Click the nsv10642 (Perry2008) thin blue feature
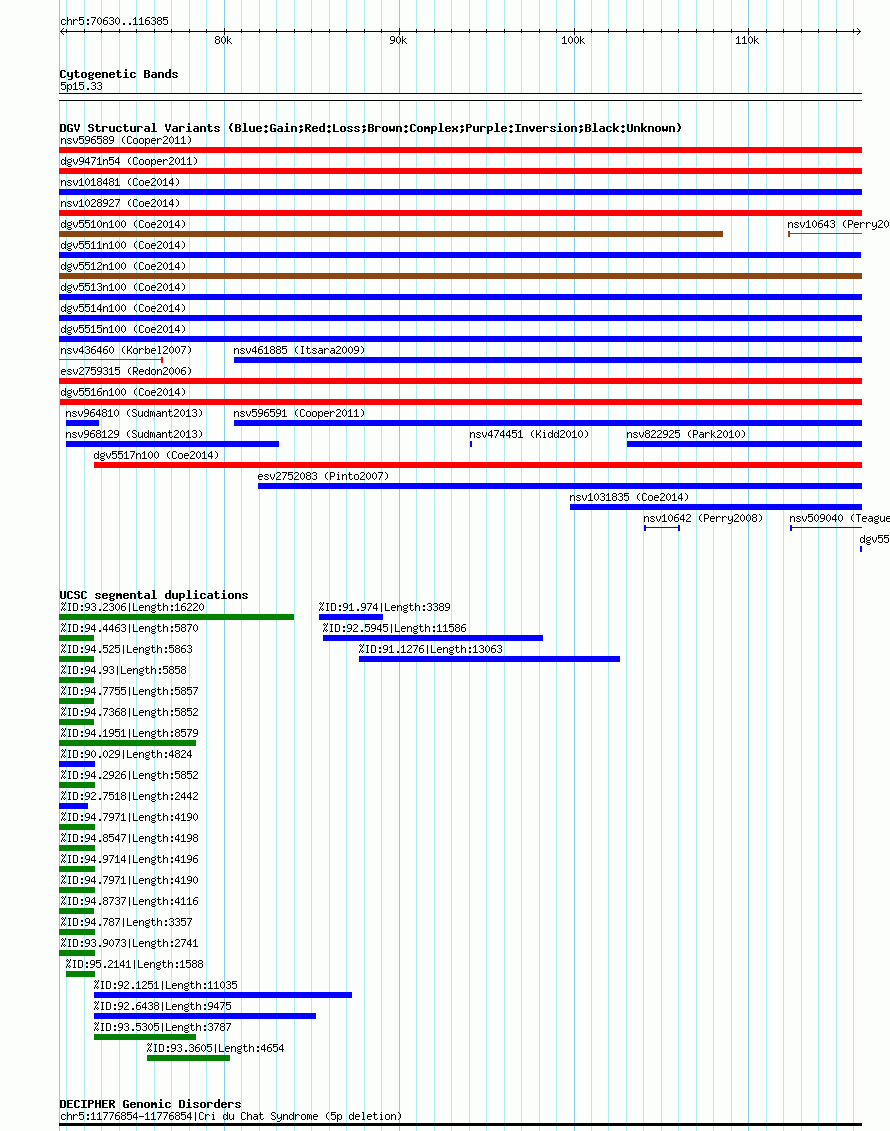The width and height of the screenshot is (890, 1131). pyautogui.click(x=662, y=528)
